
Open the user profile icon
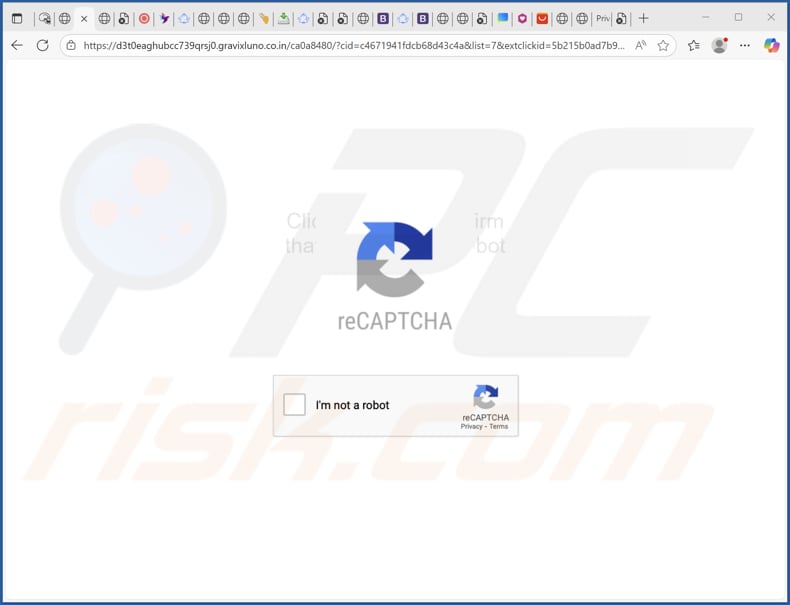pyautogui.click(x=719, y=45)
